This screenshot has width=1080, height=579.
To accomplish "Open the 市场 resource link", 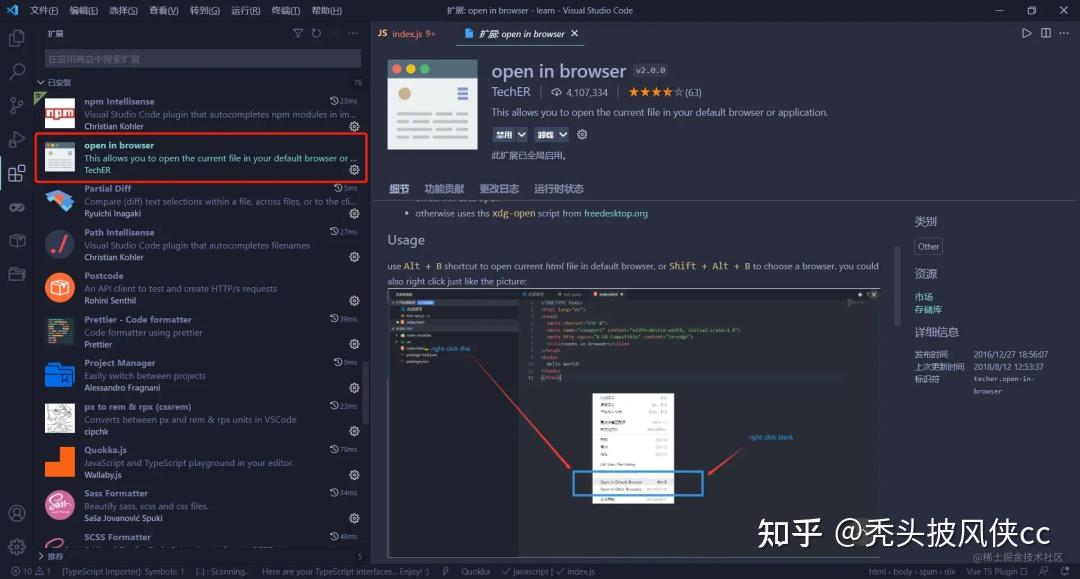I will pos(924,297).
